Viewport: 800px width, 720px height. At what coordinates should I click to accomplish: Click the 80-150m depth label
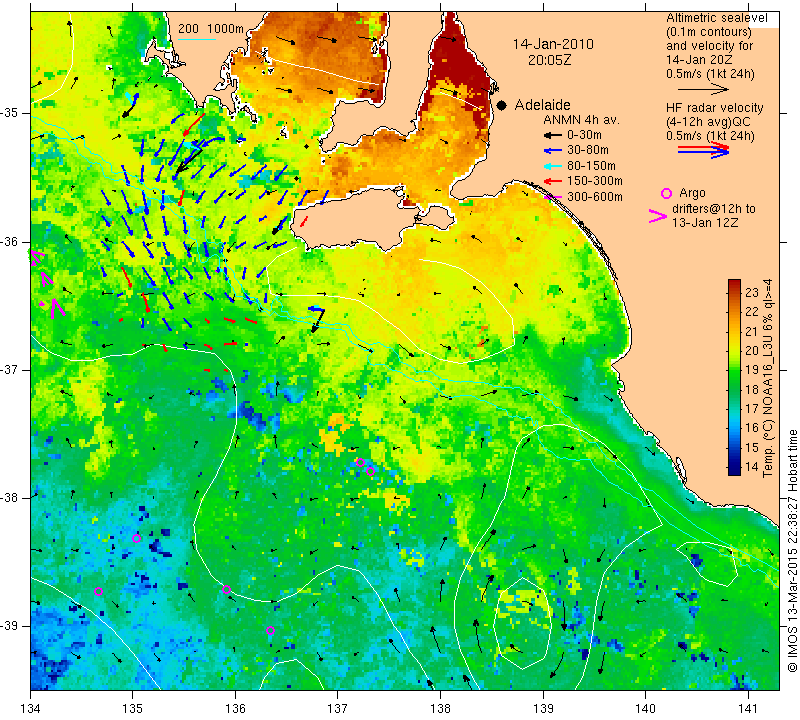click(591, 166)
